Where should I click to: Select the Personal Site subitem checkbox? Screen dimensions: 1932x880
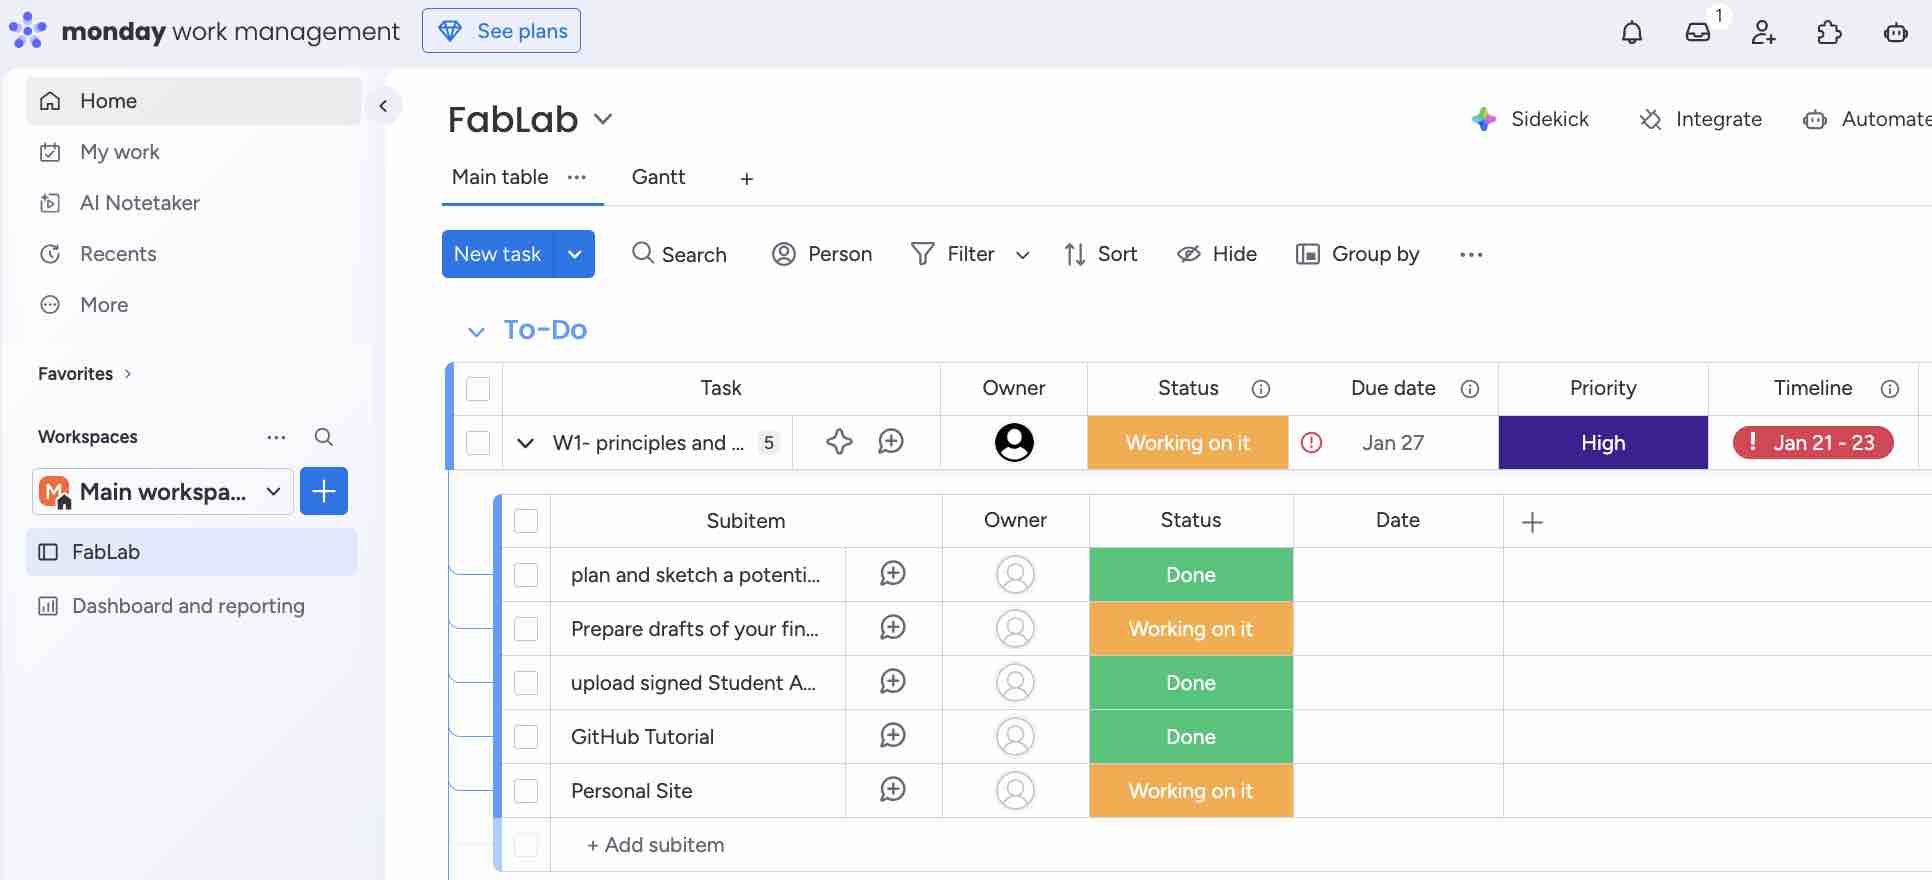click(526, 791)
